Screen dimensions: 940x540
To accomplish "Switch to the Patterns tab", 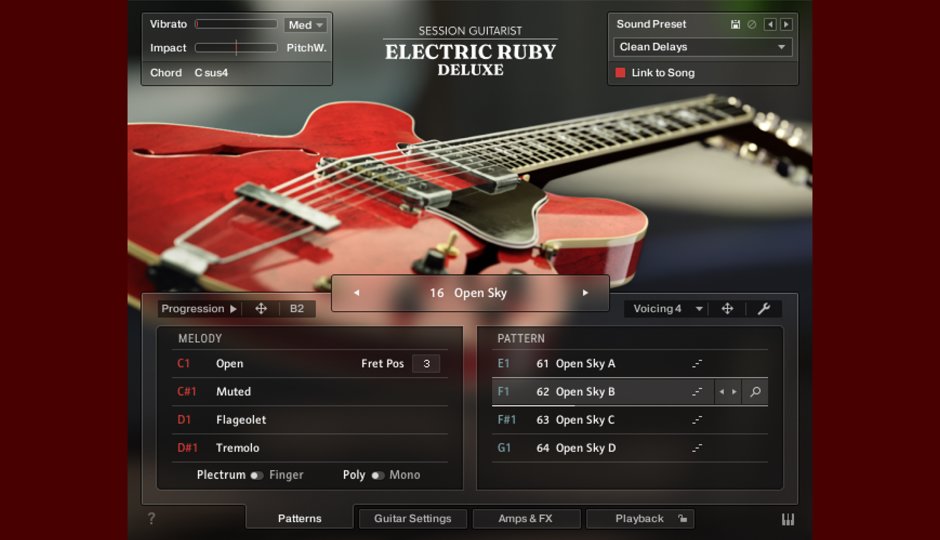I will click(300, 518).
